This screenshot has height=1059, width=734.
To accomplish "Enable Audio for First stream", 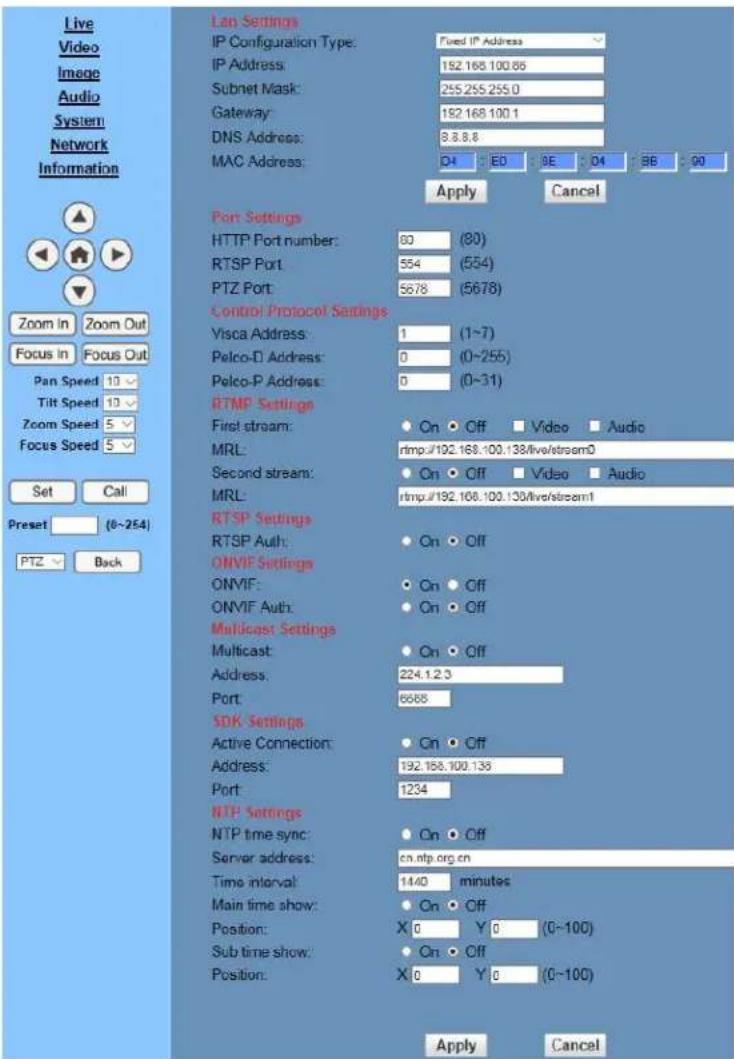I will (x=594, y=426).
